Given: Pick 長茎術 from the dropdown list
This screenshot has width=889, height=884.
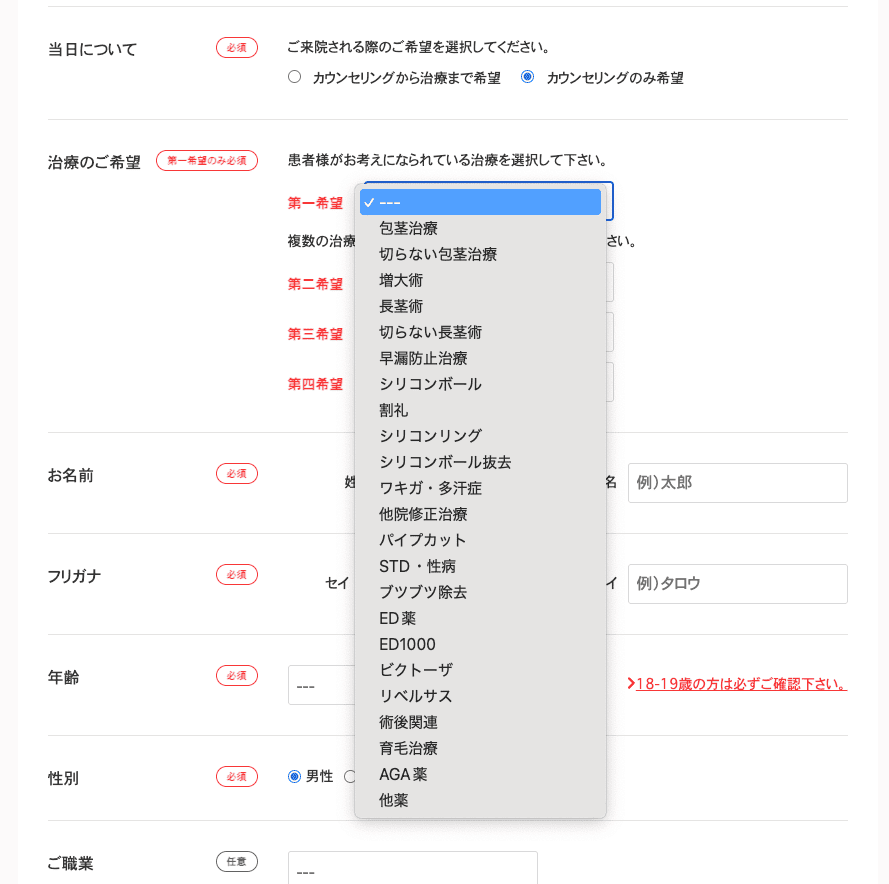Looking at the screenshot, I should (x=400, y=305).
